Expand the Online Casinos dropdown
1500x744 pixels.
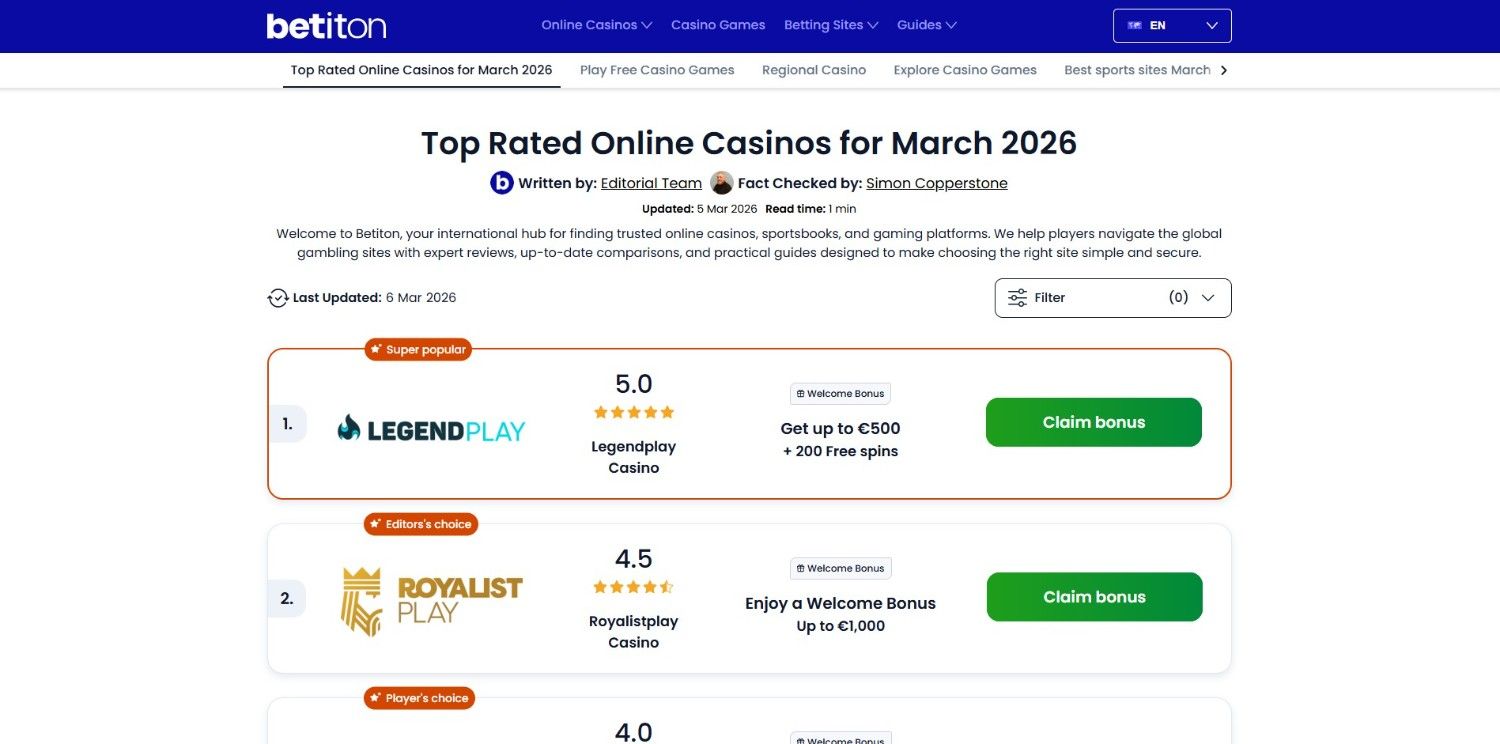(x=596, y=25)
